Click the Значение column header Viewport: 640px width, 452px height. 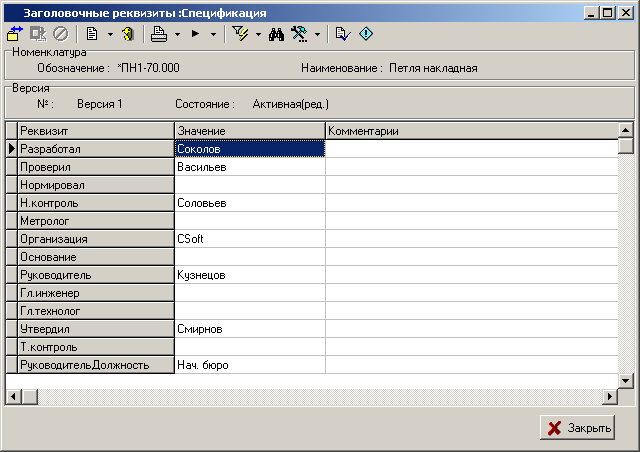tap(249, 131)
